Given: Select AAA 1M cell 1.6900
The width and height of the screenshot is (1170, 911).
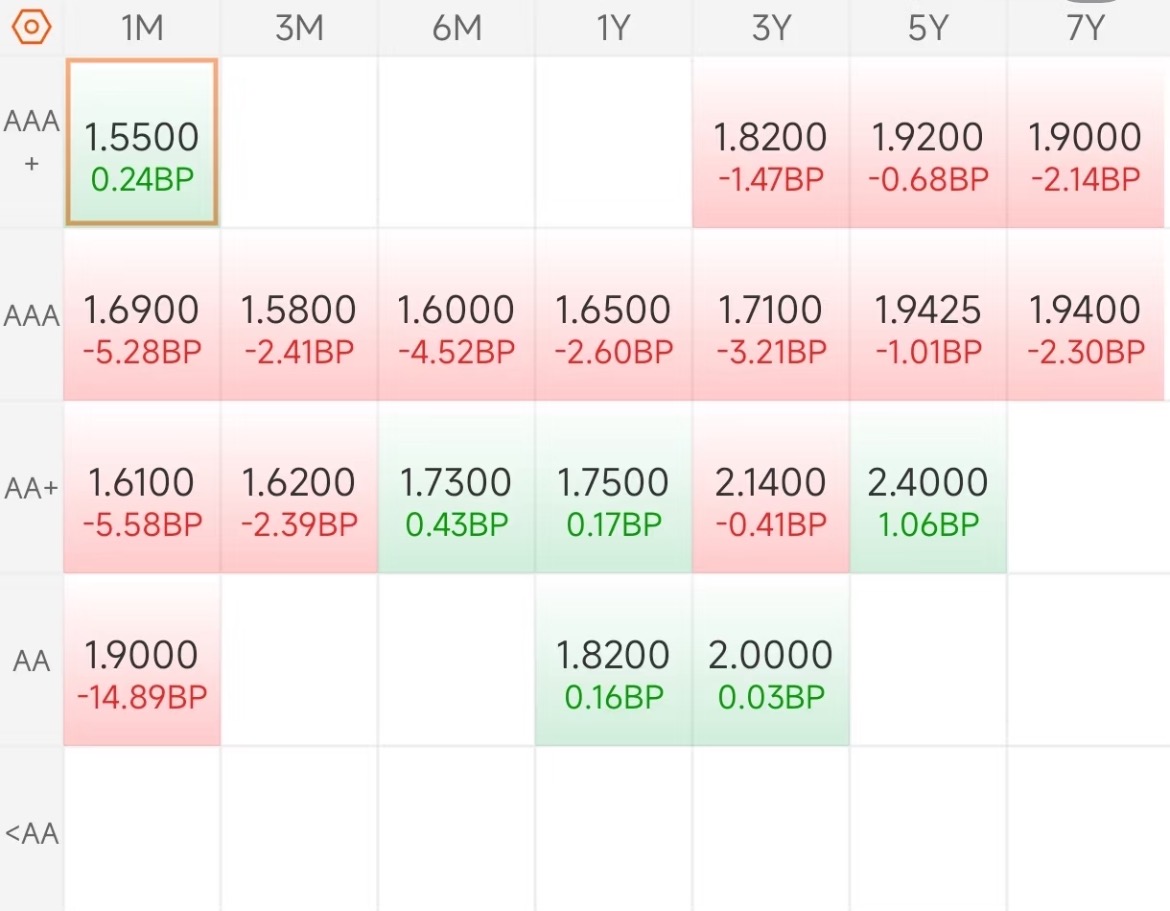Looking at the screenshot, I should click(142, 315).
